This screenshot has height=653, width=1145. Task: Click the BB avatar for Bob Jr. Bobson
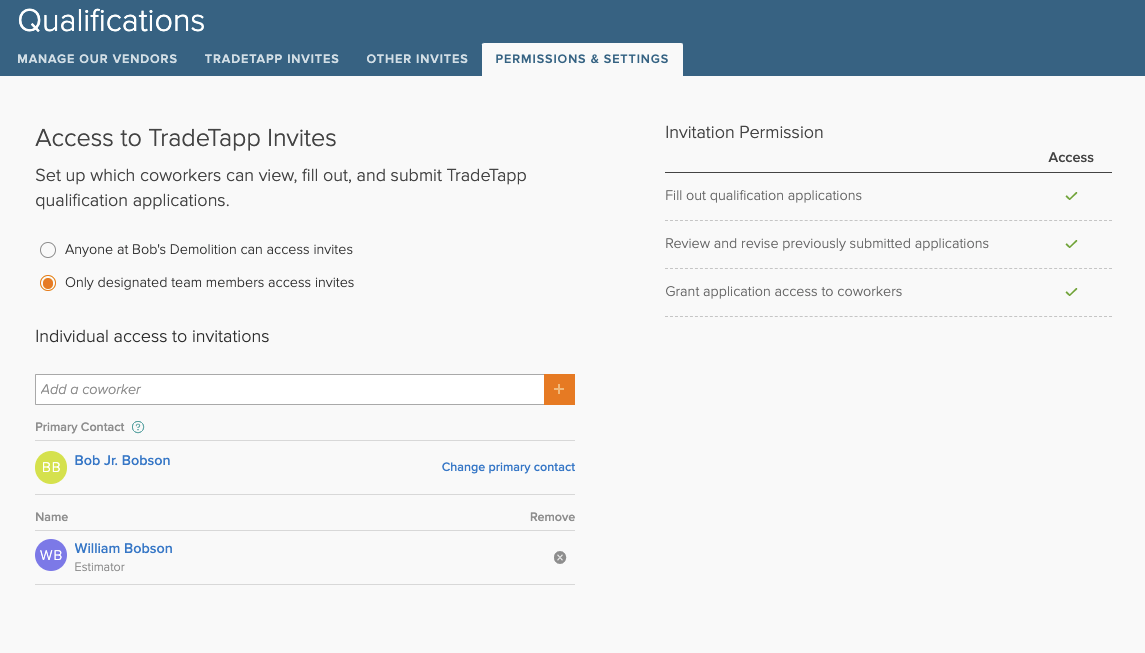click(51, 467)
